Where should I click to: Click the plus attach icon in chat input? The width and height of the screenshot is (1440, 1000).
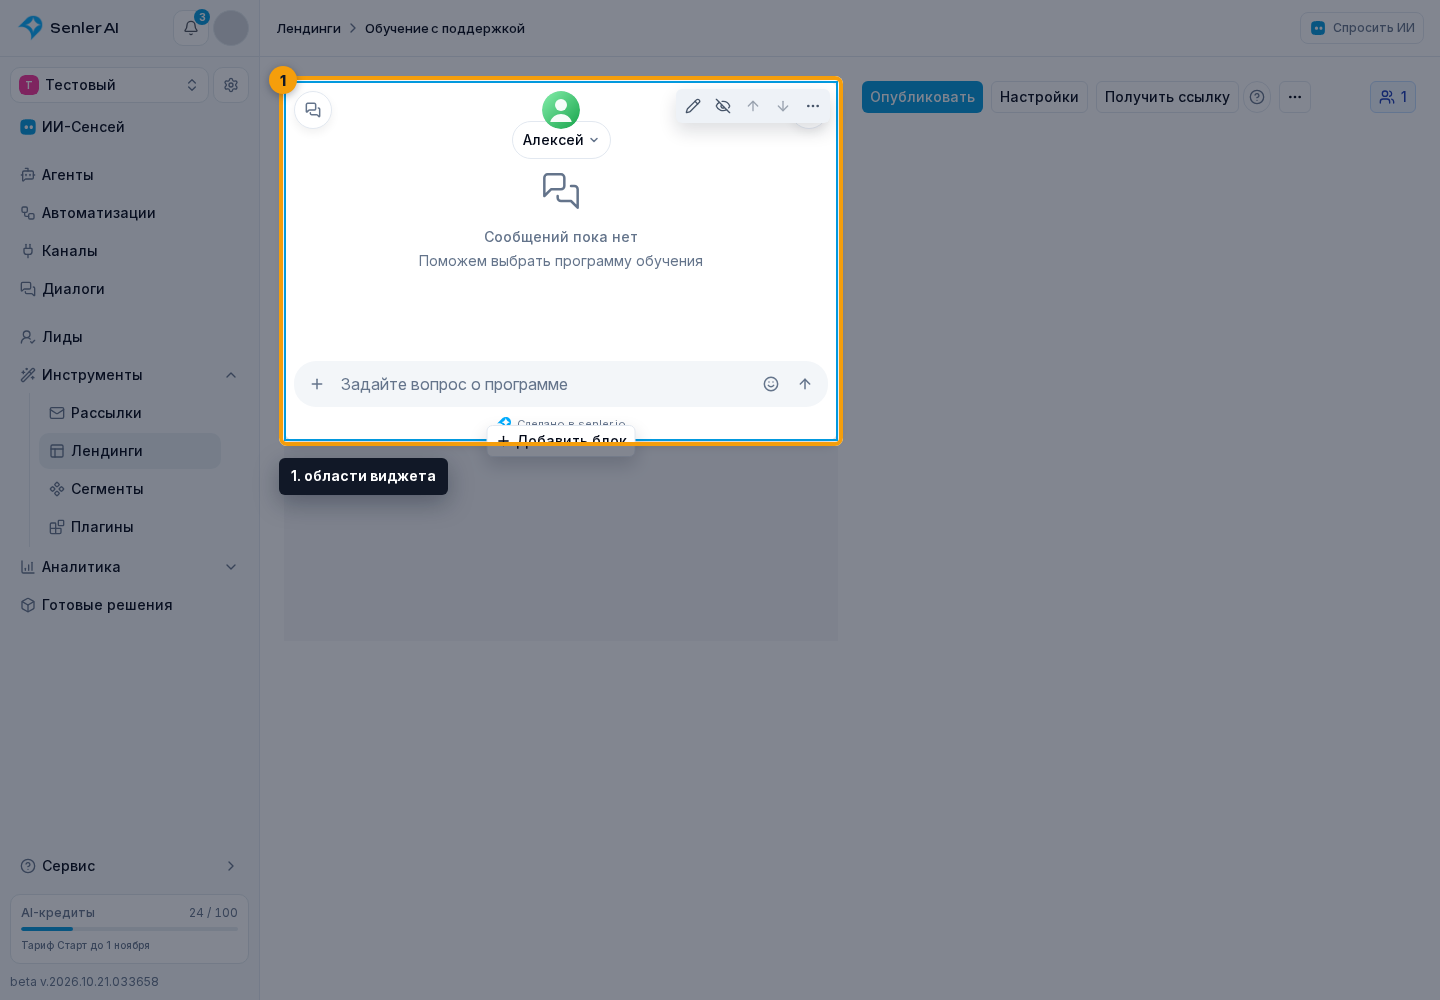[317, 384]
